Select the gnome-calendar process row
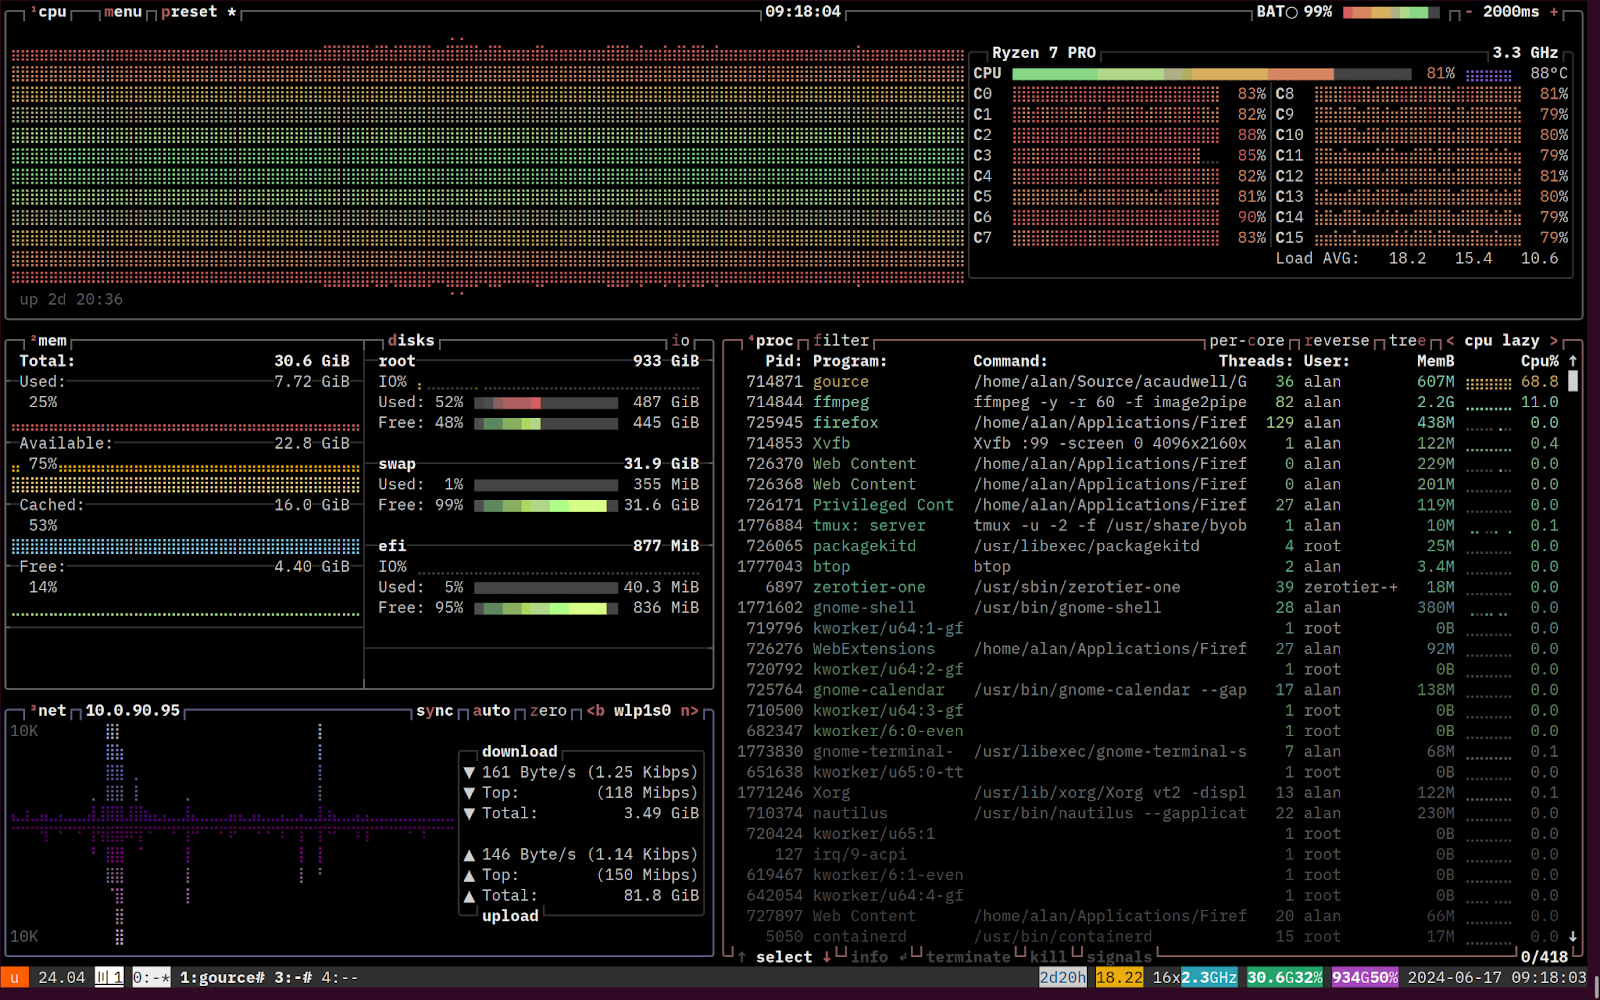The height and width of the screenshot is (1000, 1600). 1150,690
